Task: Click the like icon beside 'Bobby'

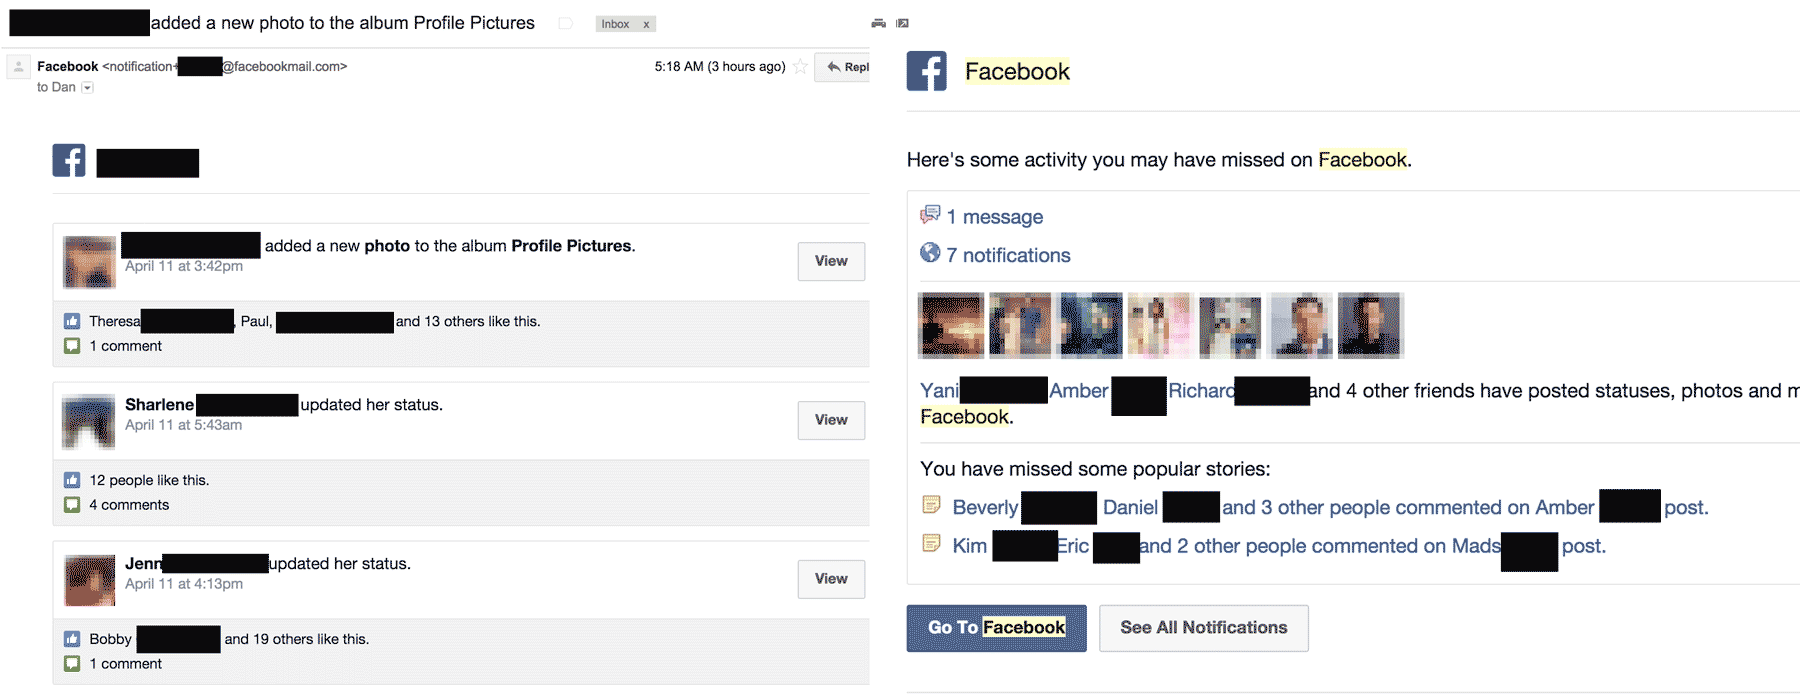Action: point(72,639)
